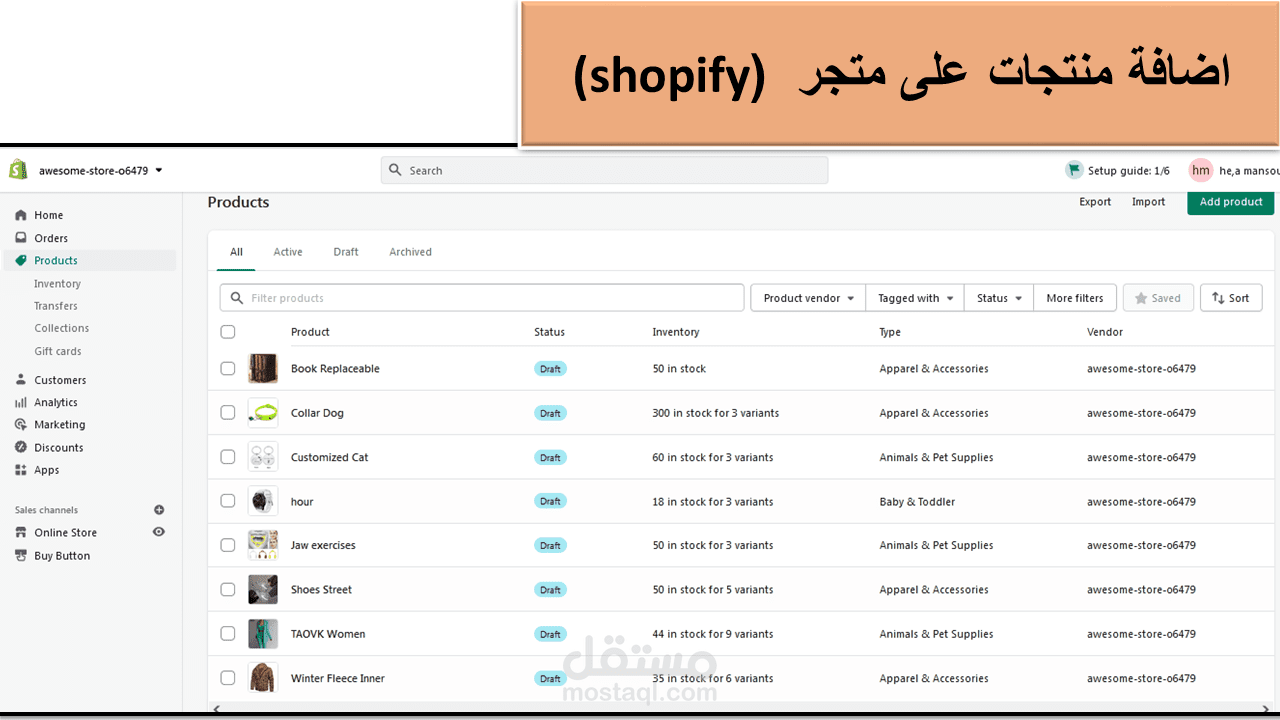Open Shoes Street product thumbnail

click(x=263, y=589)
